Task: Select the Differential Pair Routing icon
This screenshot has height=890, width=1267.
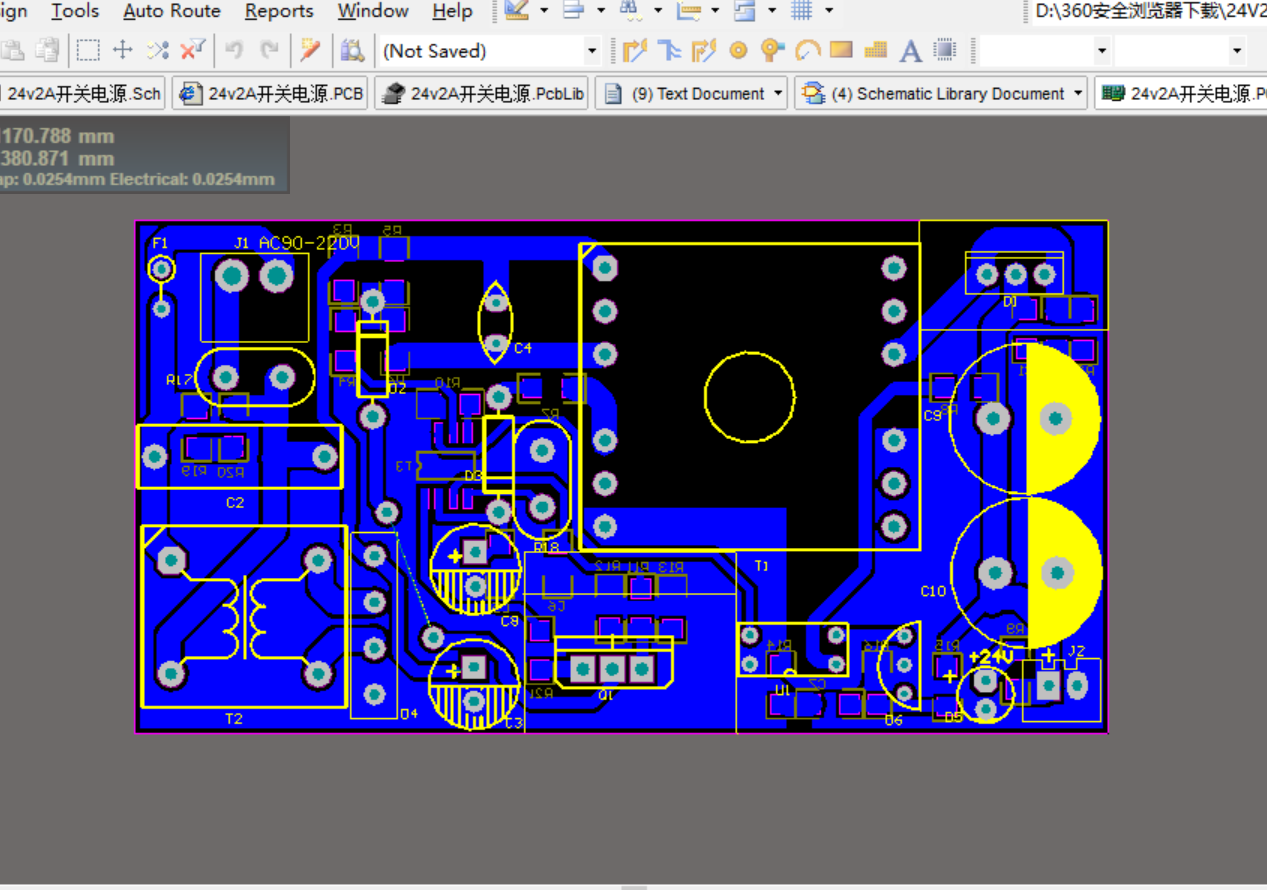Action: (x=704, y=50)
